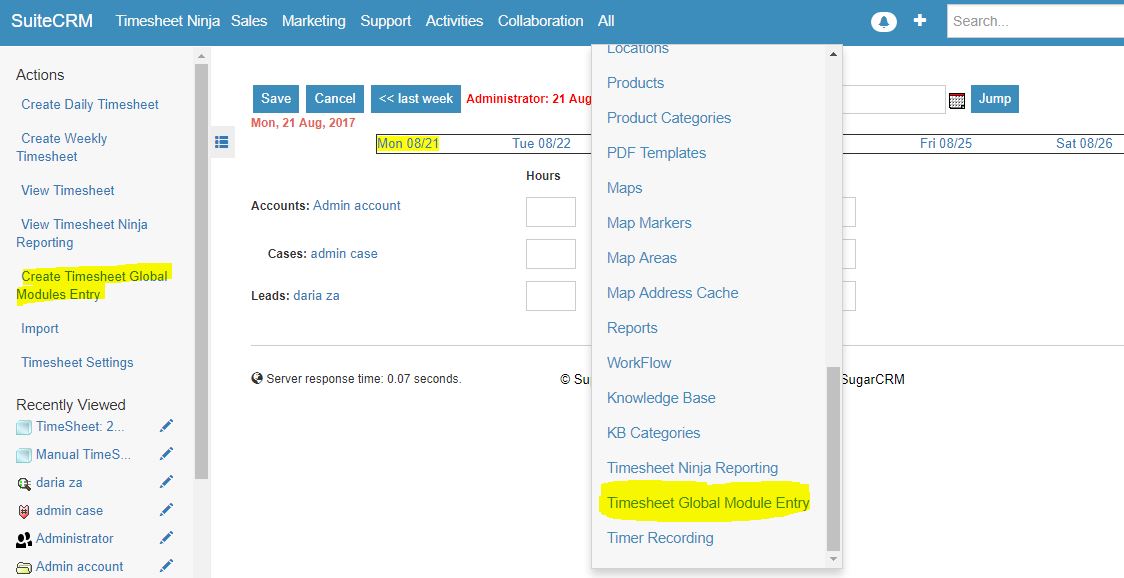Select the Sat 08/26 day column
Screen dimensions: 1124x578
click(x=1084, y=143)
